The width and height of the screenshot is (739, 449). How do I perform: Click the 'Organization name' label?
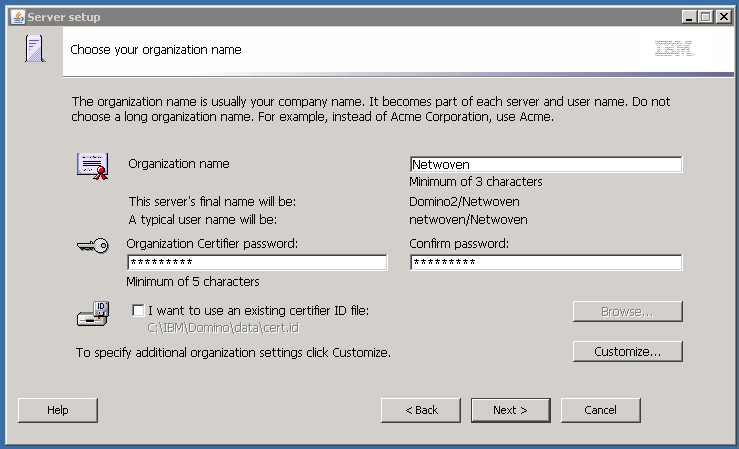(179, 164)
